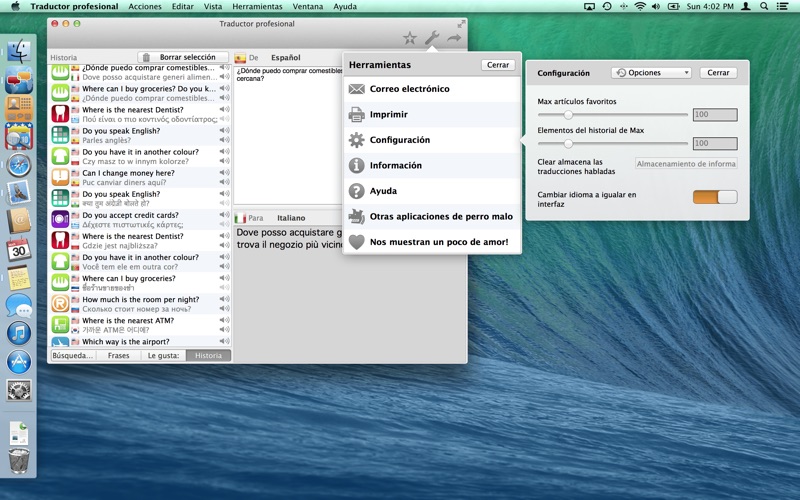The width and height of the screenshot is (800, 500).
Task: Toggle the 'Cambiar idioma a igualar' switch
Action: point(714,197)
